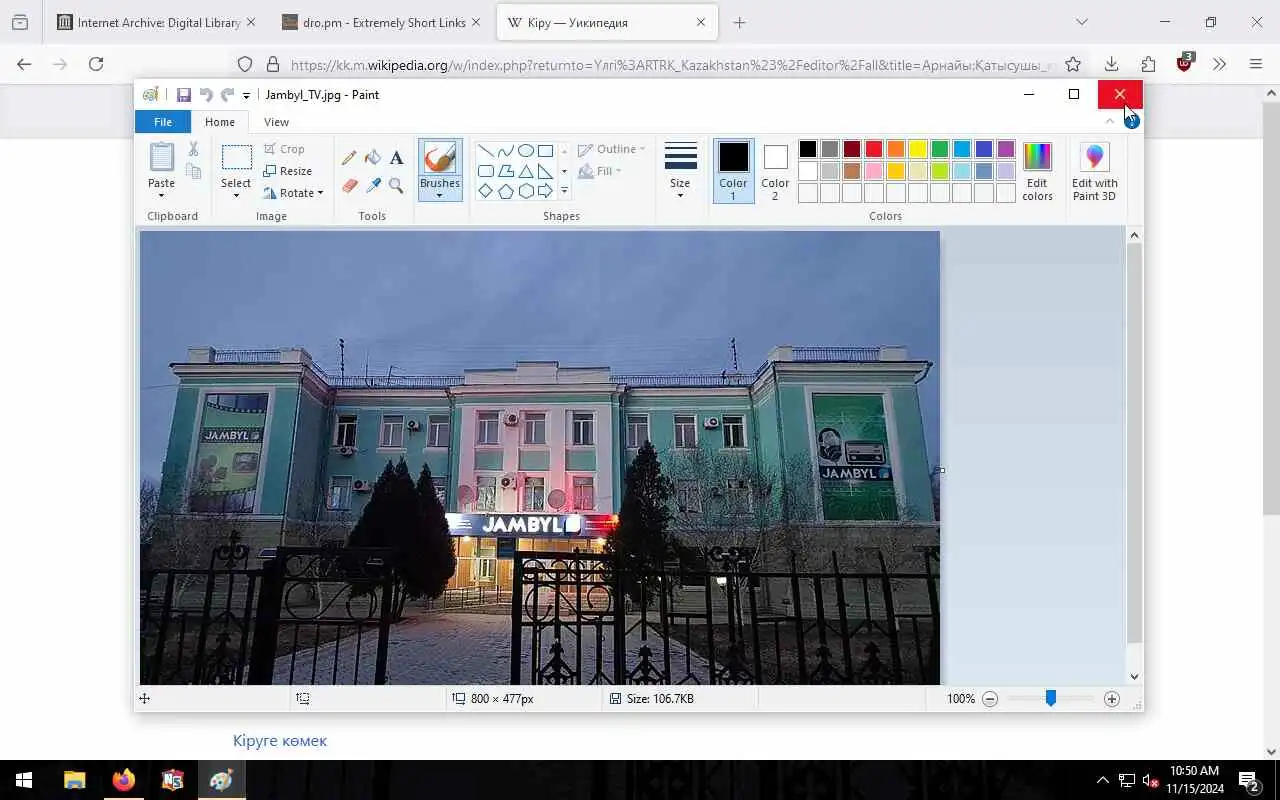Open File Explorer from taskbar
The height and width of the screenshot is (800, 1280).
click(x=75, y=780)
